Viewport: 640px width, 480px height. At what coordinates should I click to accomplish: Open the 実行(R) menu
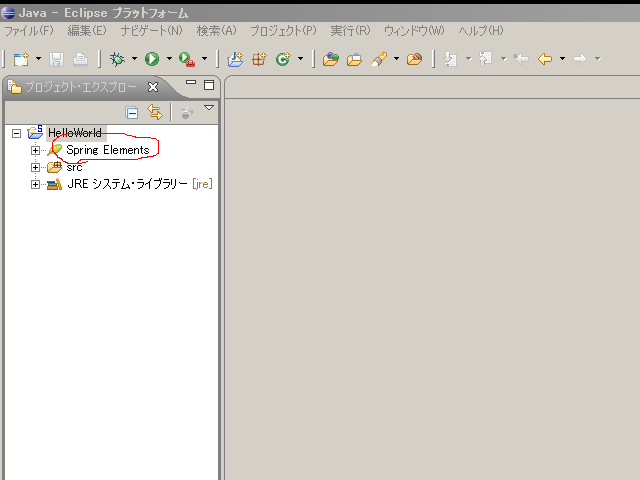pos(350,31)
